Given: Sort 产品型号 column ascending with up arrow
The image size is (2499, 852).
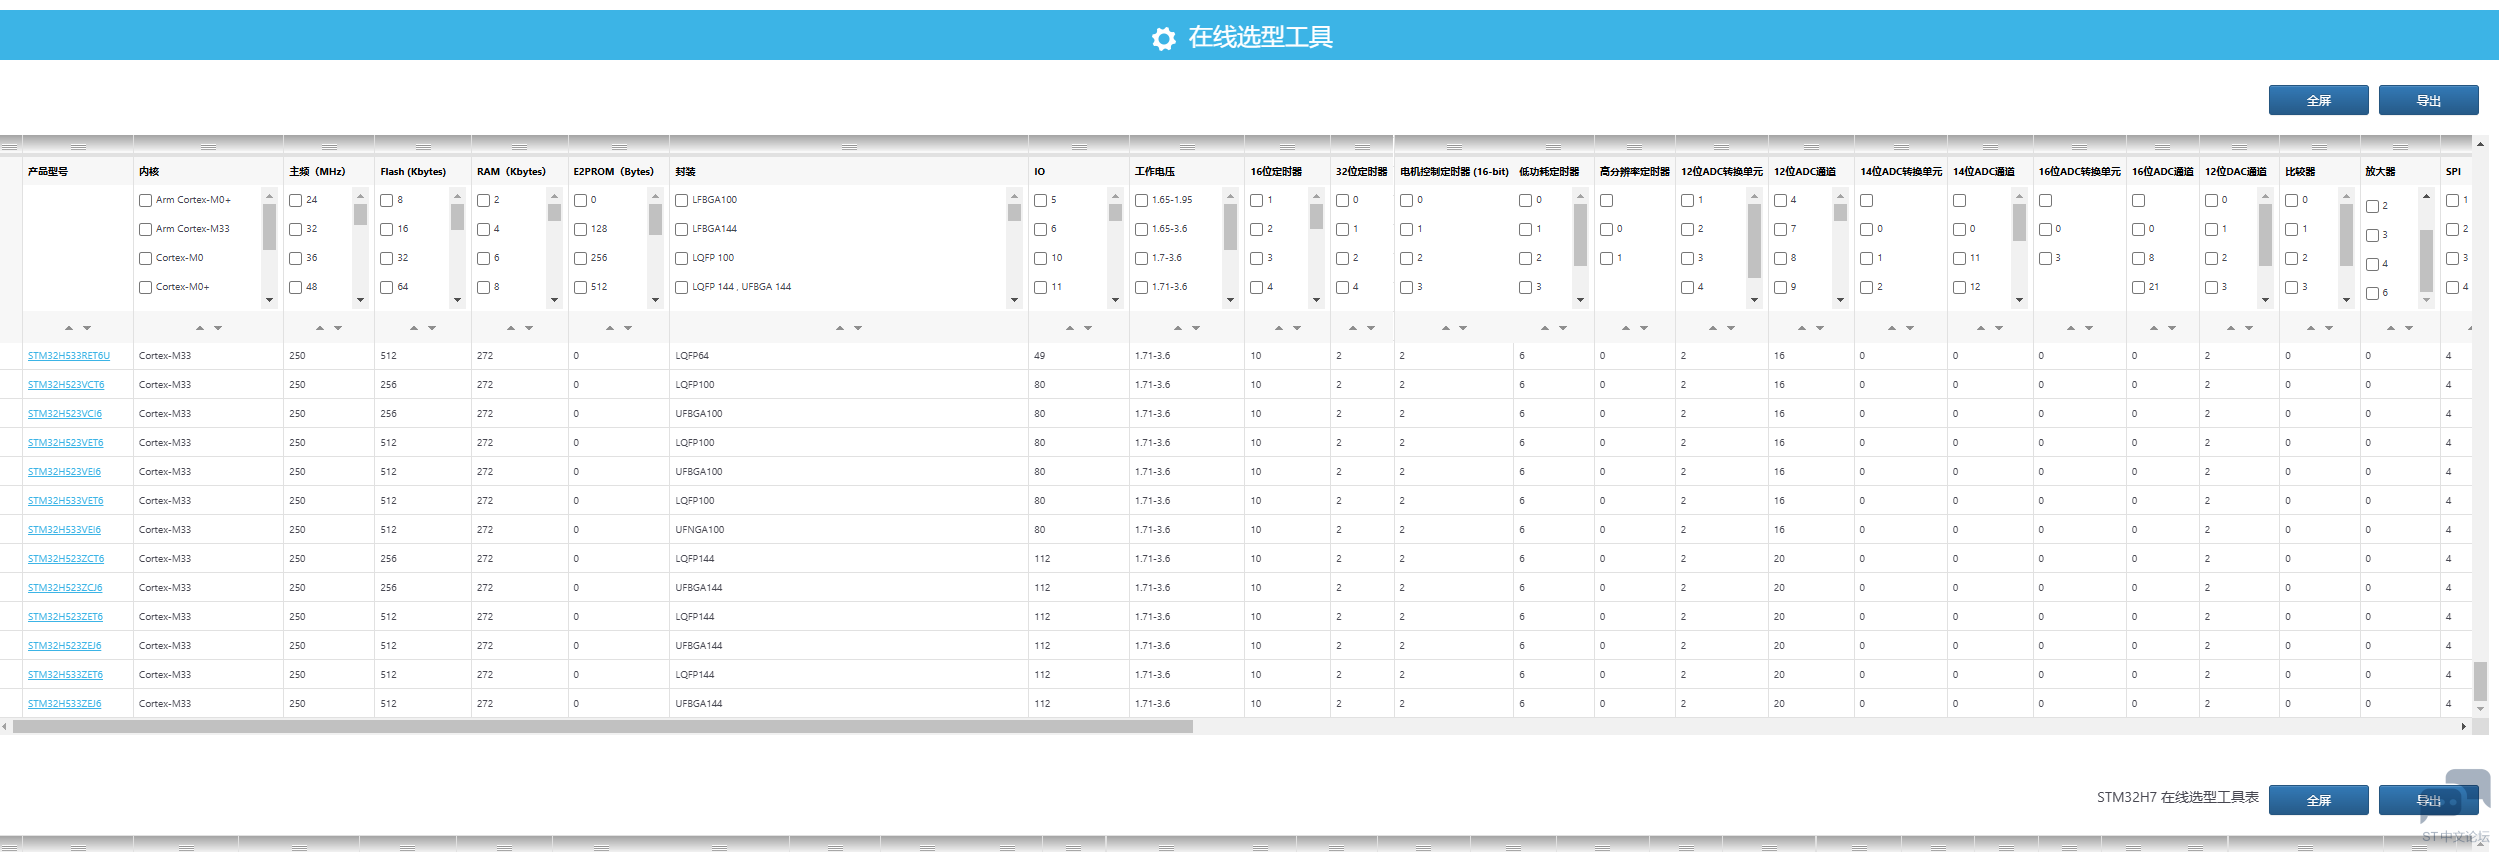Looking at the screenshot, I should click(x=69, y=328).
